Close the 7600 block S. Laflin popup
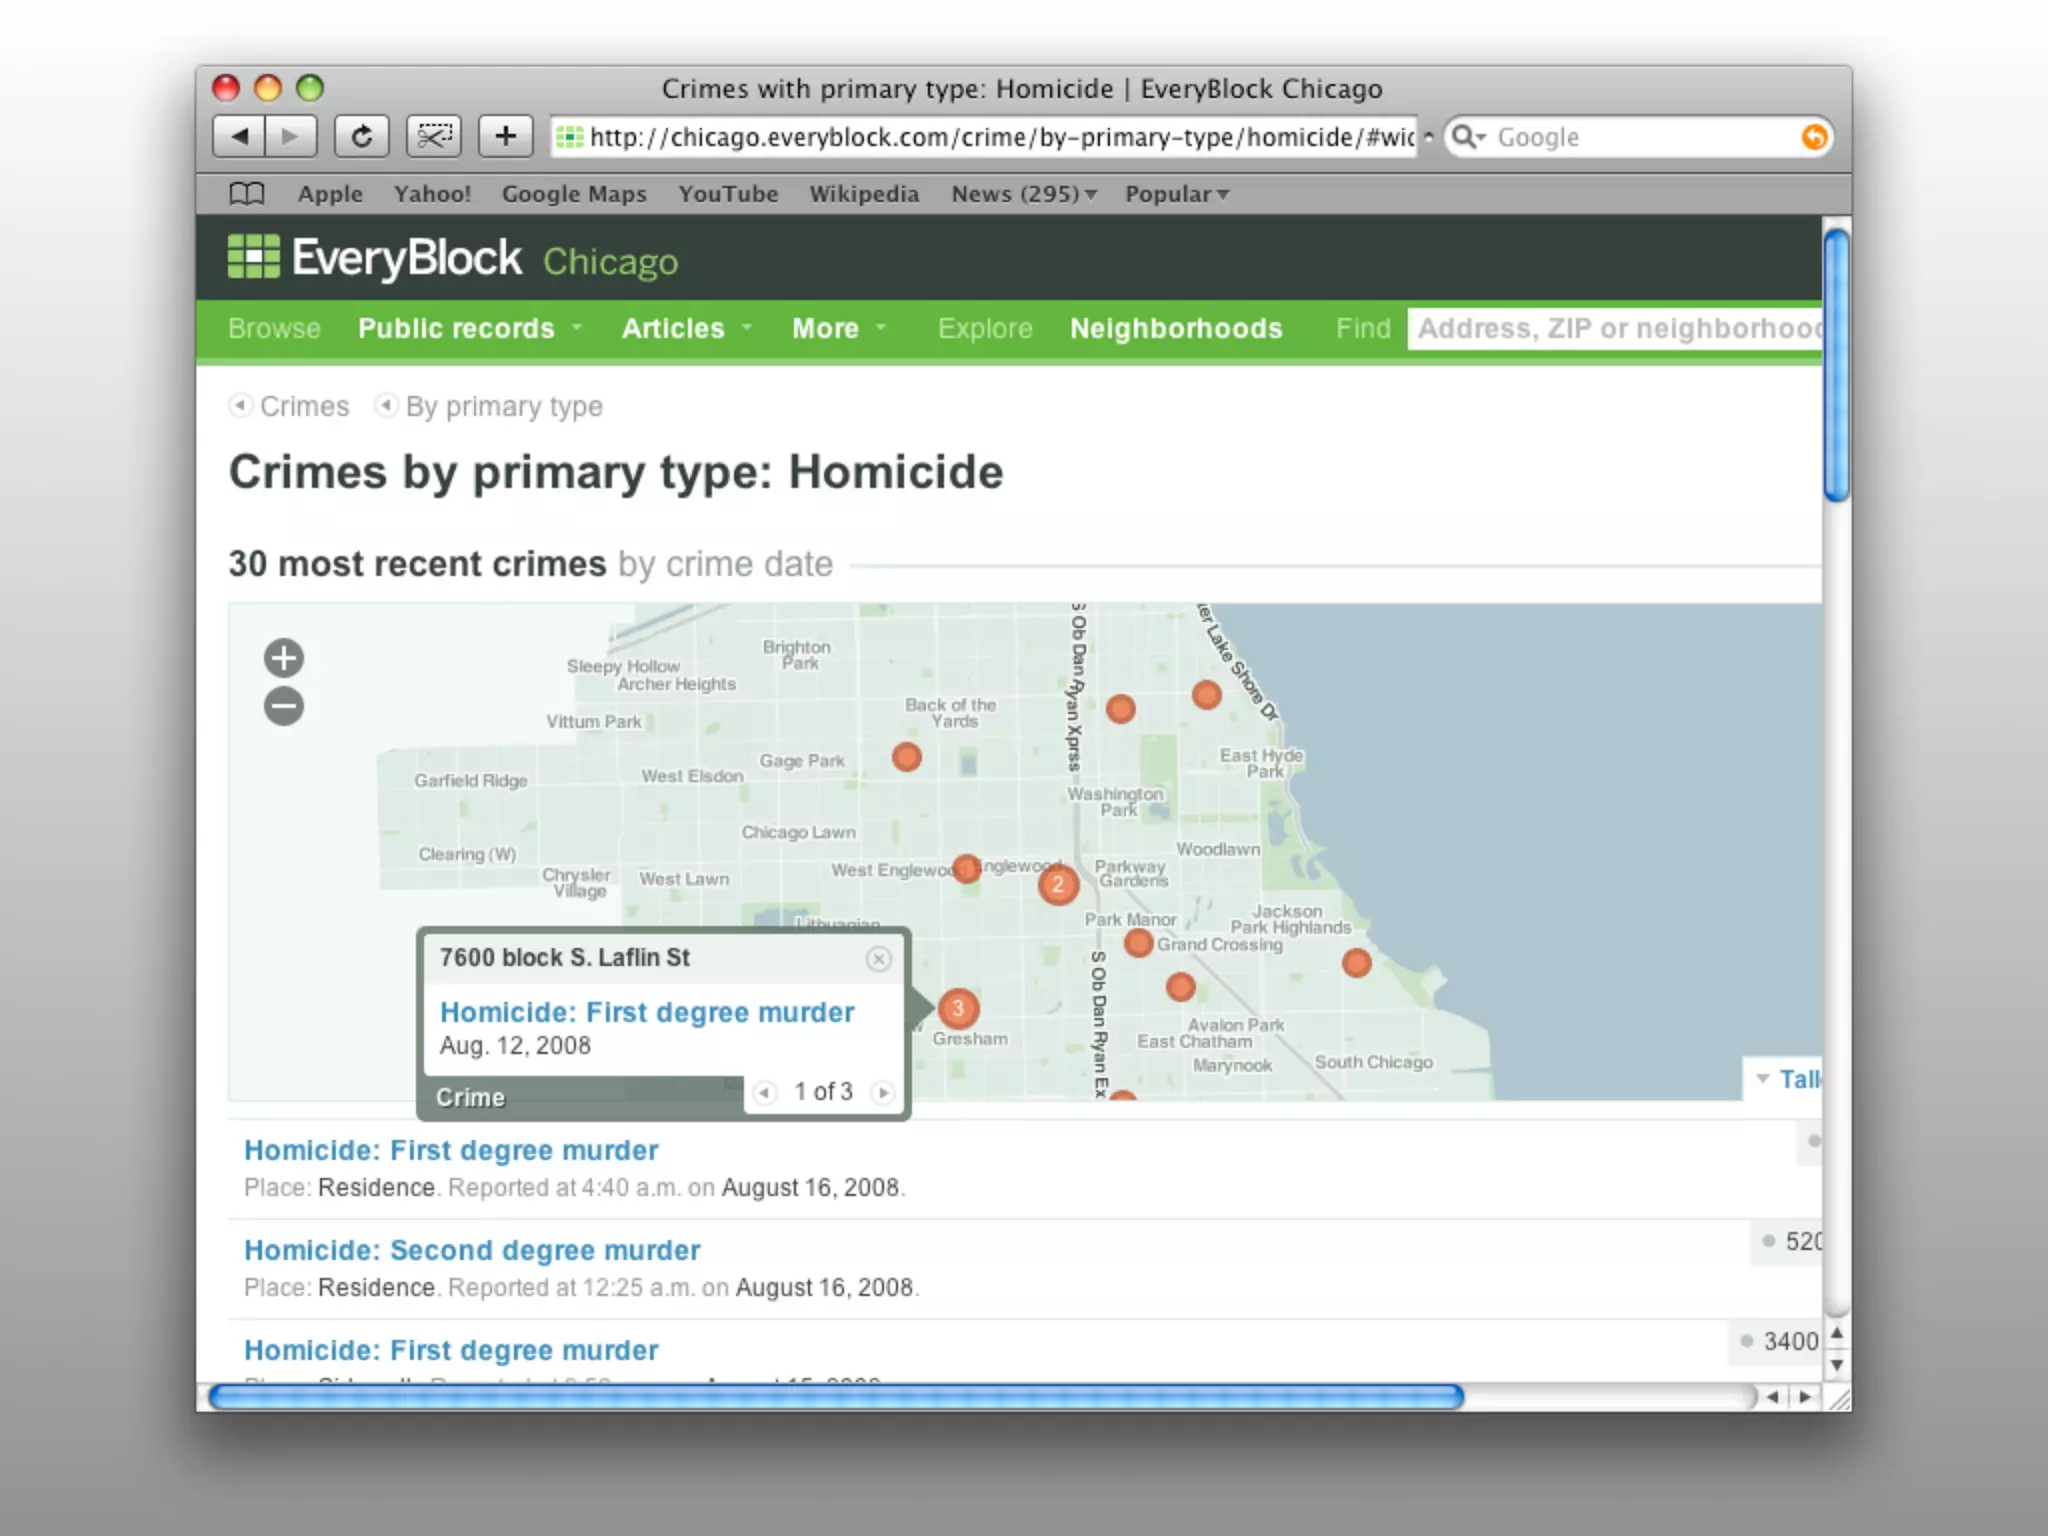The height and width of the screenshot is (1536, 2048). coord(878,959)
